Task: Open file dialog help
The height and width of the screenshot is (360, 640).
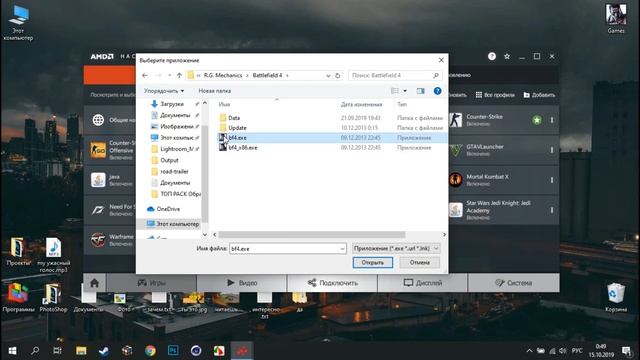Action: 438,91
